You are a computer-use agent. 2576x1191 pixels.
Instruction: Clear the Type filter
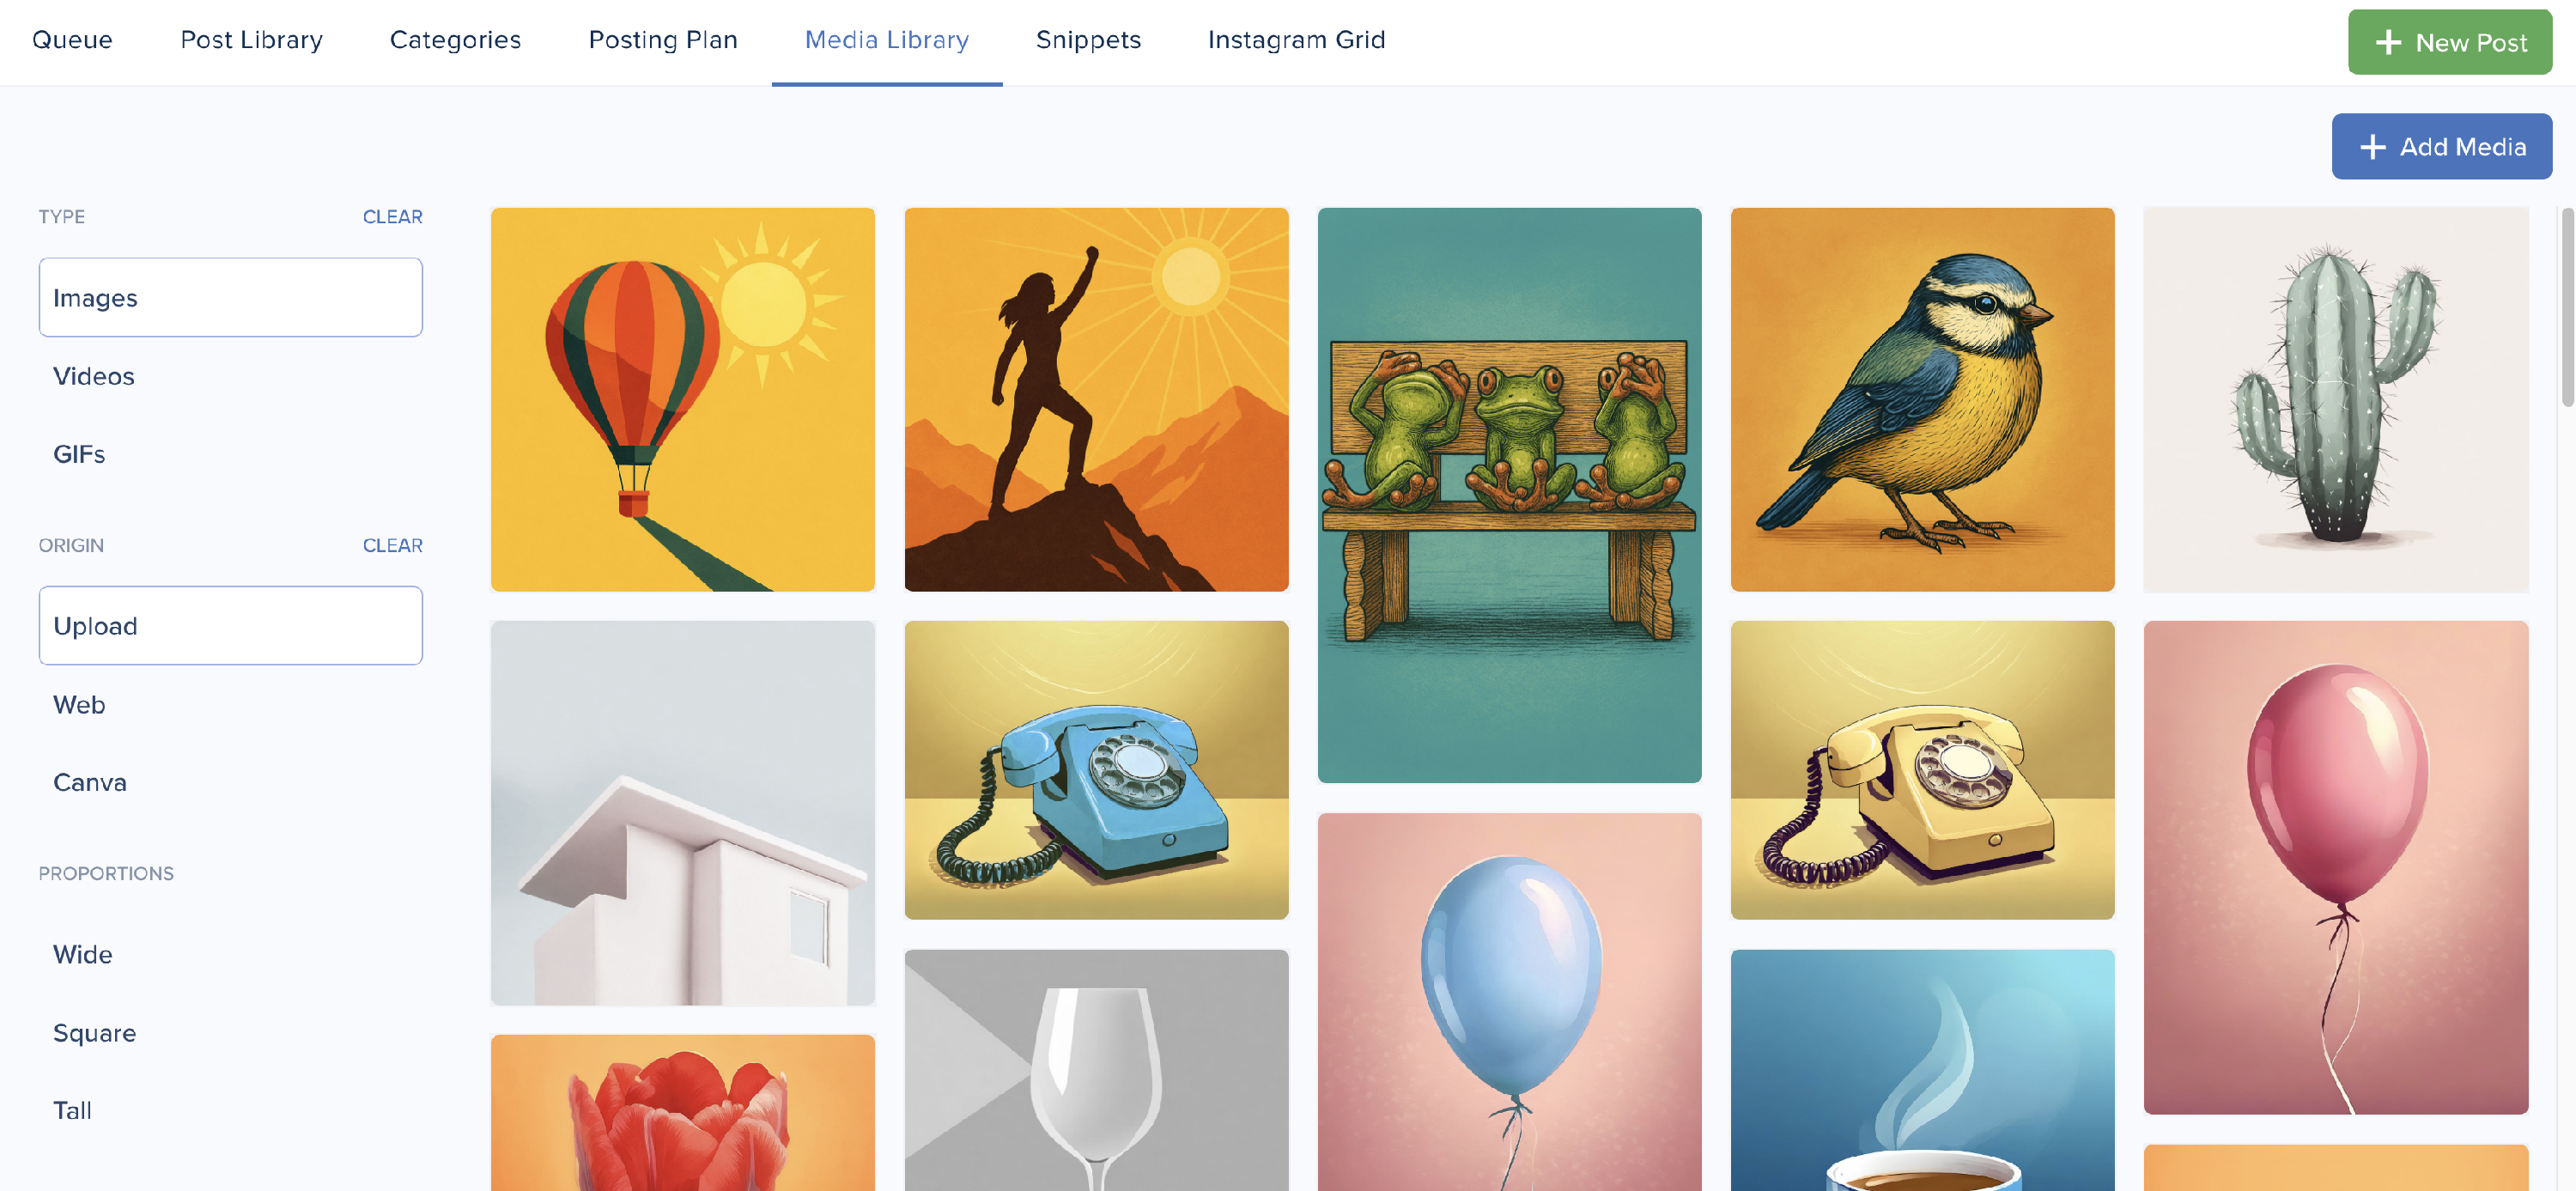pos(392,217)
